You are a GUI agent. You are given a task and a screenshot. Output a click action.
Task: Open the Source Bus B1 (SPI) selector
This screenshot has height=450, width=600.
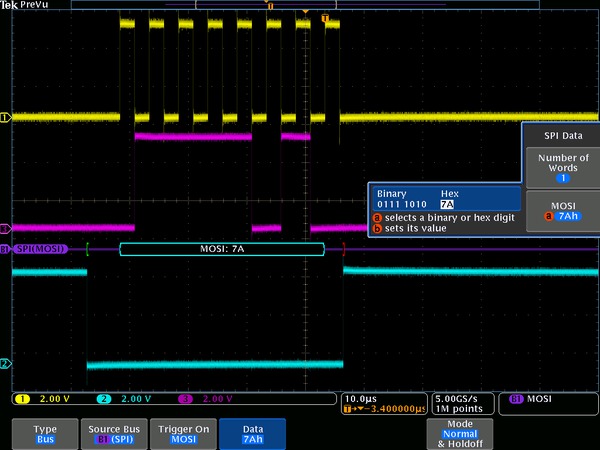tap(113, 433)
